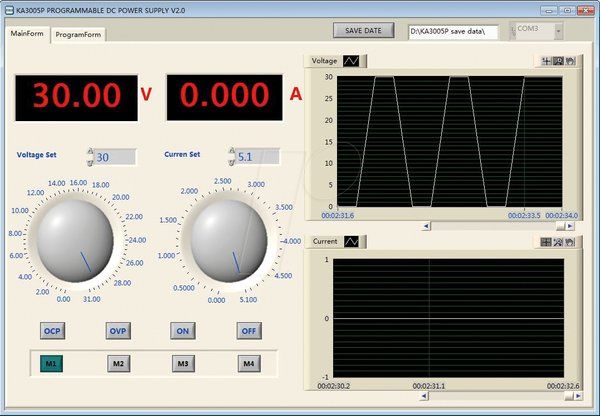The height and width of the screenshot is (416, 600).
Task: Click the Current plot legend waveform icon
Action: pos(352,241)
